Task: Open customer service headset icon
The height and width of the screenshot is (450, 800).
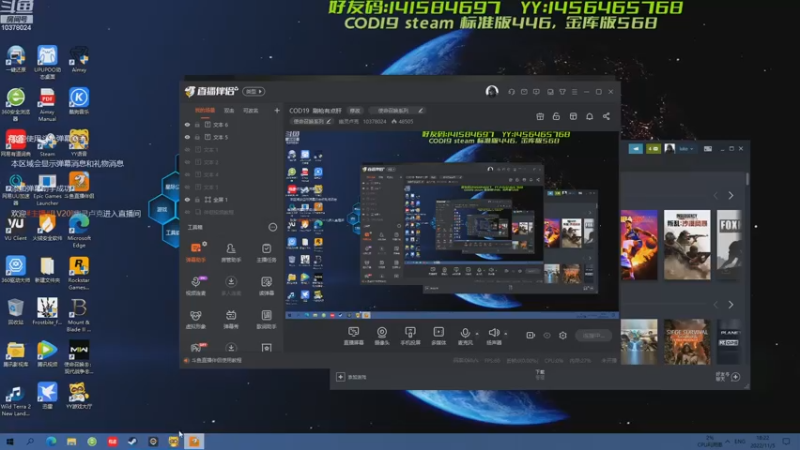Action: click(x=511, y=92)
